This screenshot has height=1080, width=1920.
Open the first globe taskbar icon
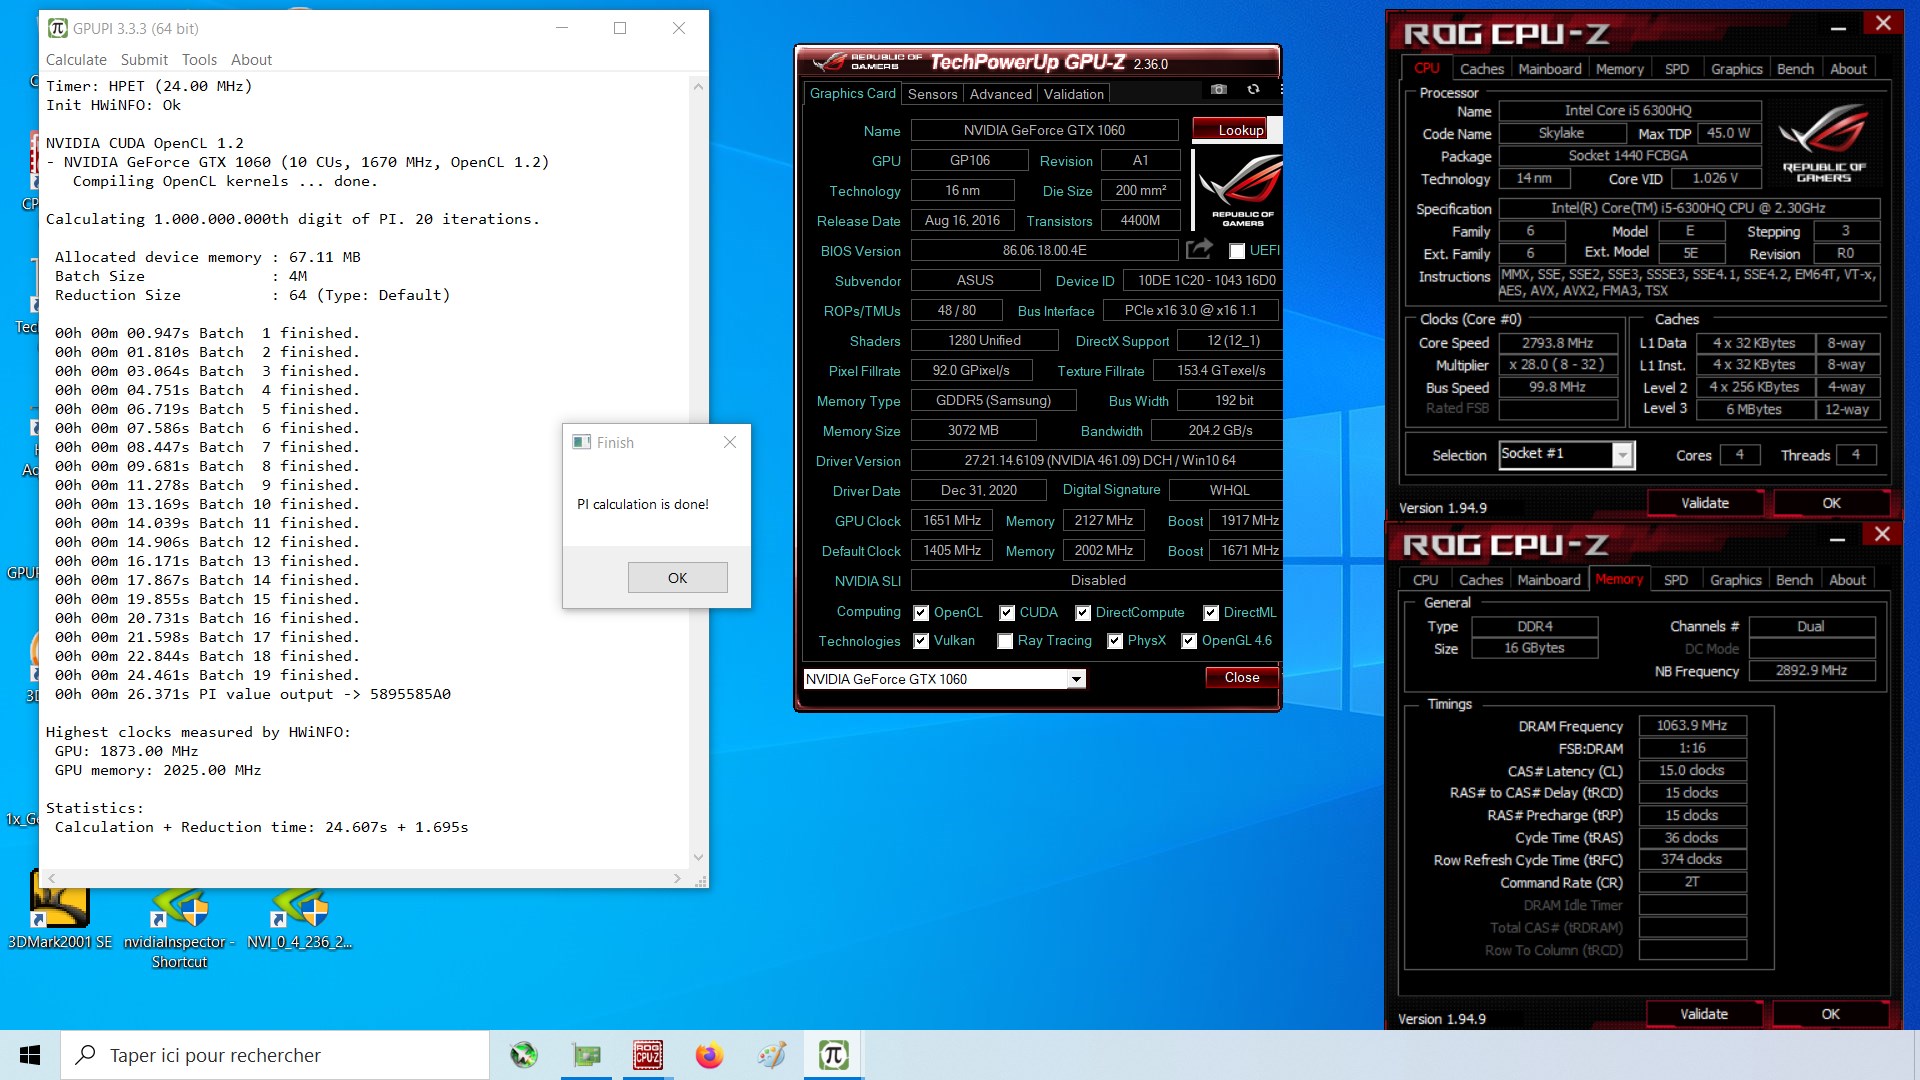tap(524, 1055)
